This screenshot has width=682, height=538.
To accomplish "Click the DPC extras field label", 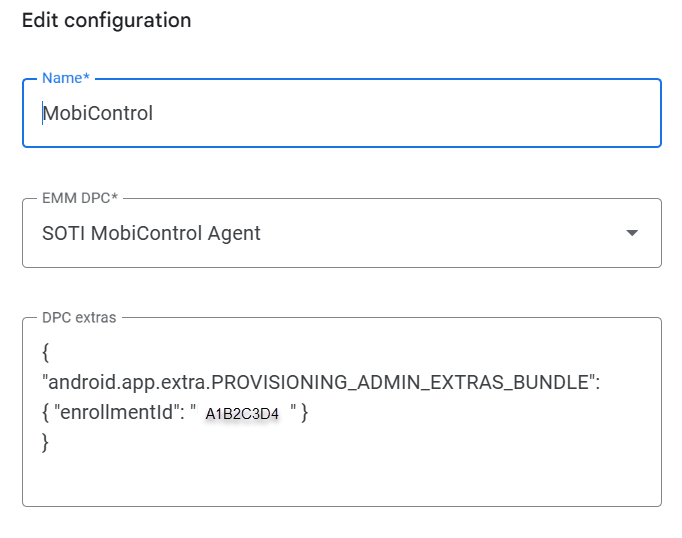I will [79, 318].
